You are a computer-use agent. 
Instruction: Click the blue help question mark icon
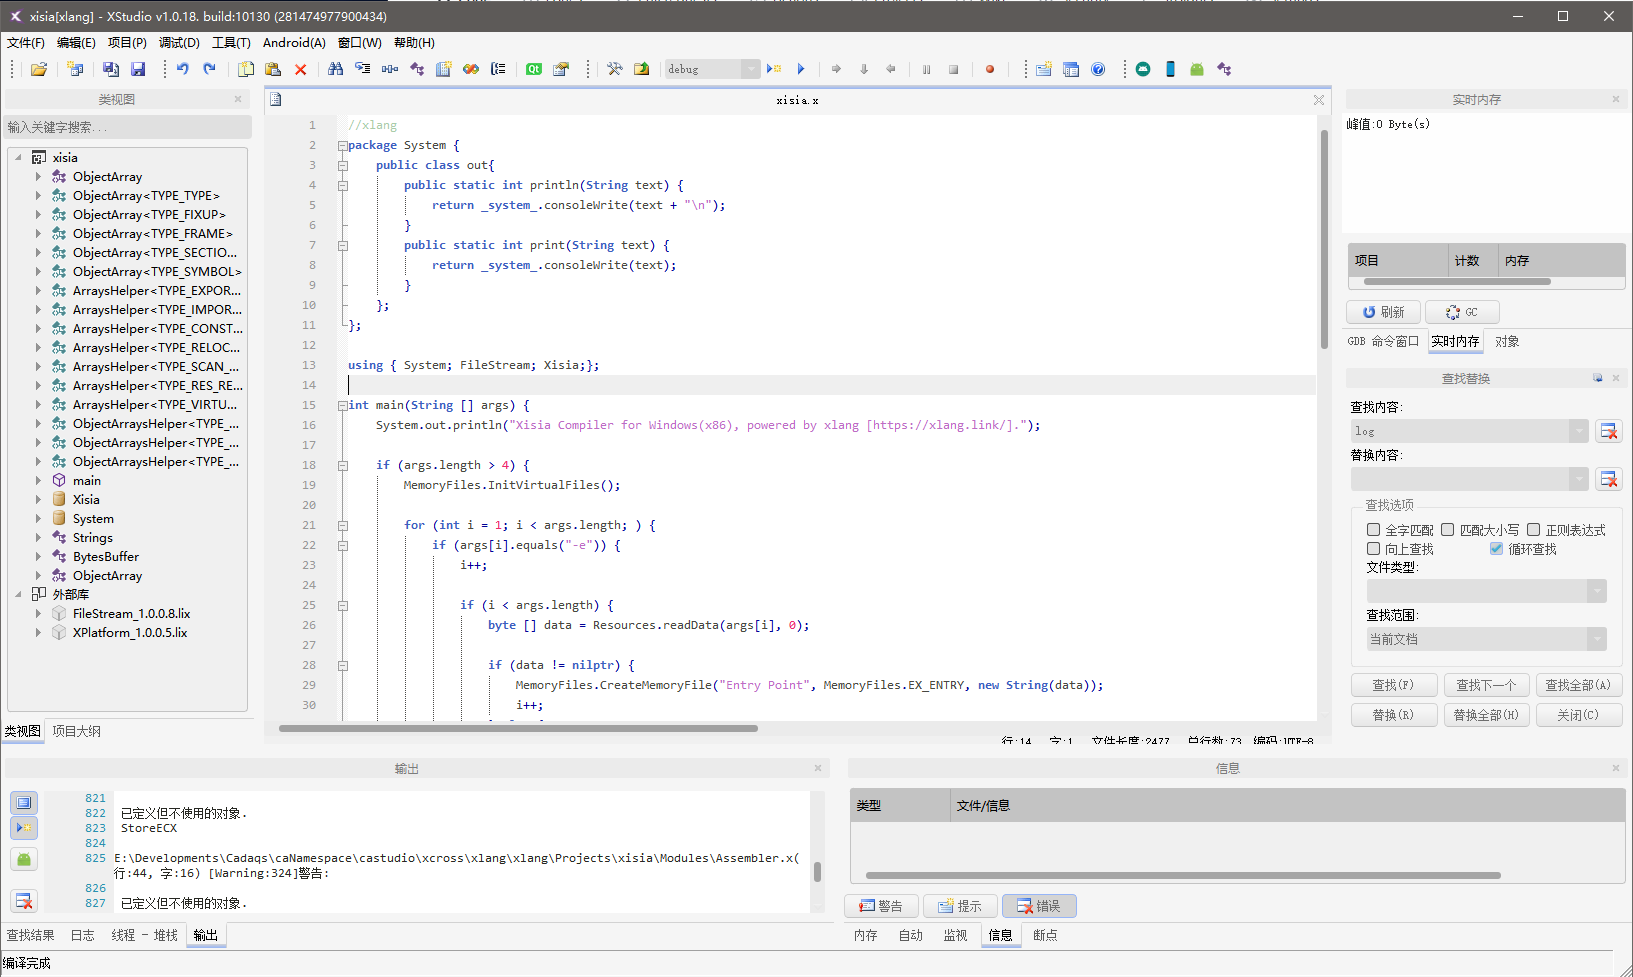(x=1098, y=69)
